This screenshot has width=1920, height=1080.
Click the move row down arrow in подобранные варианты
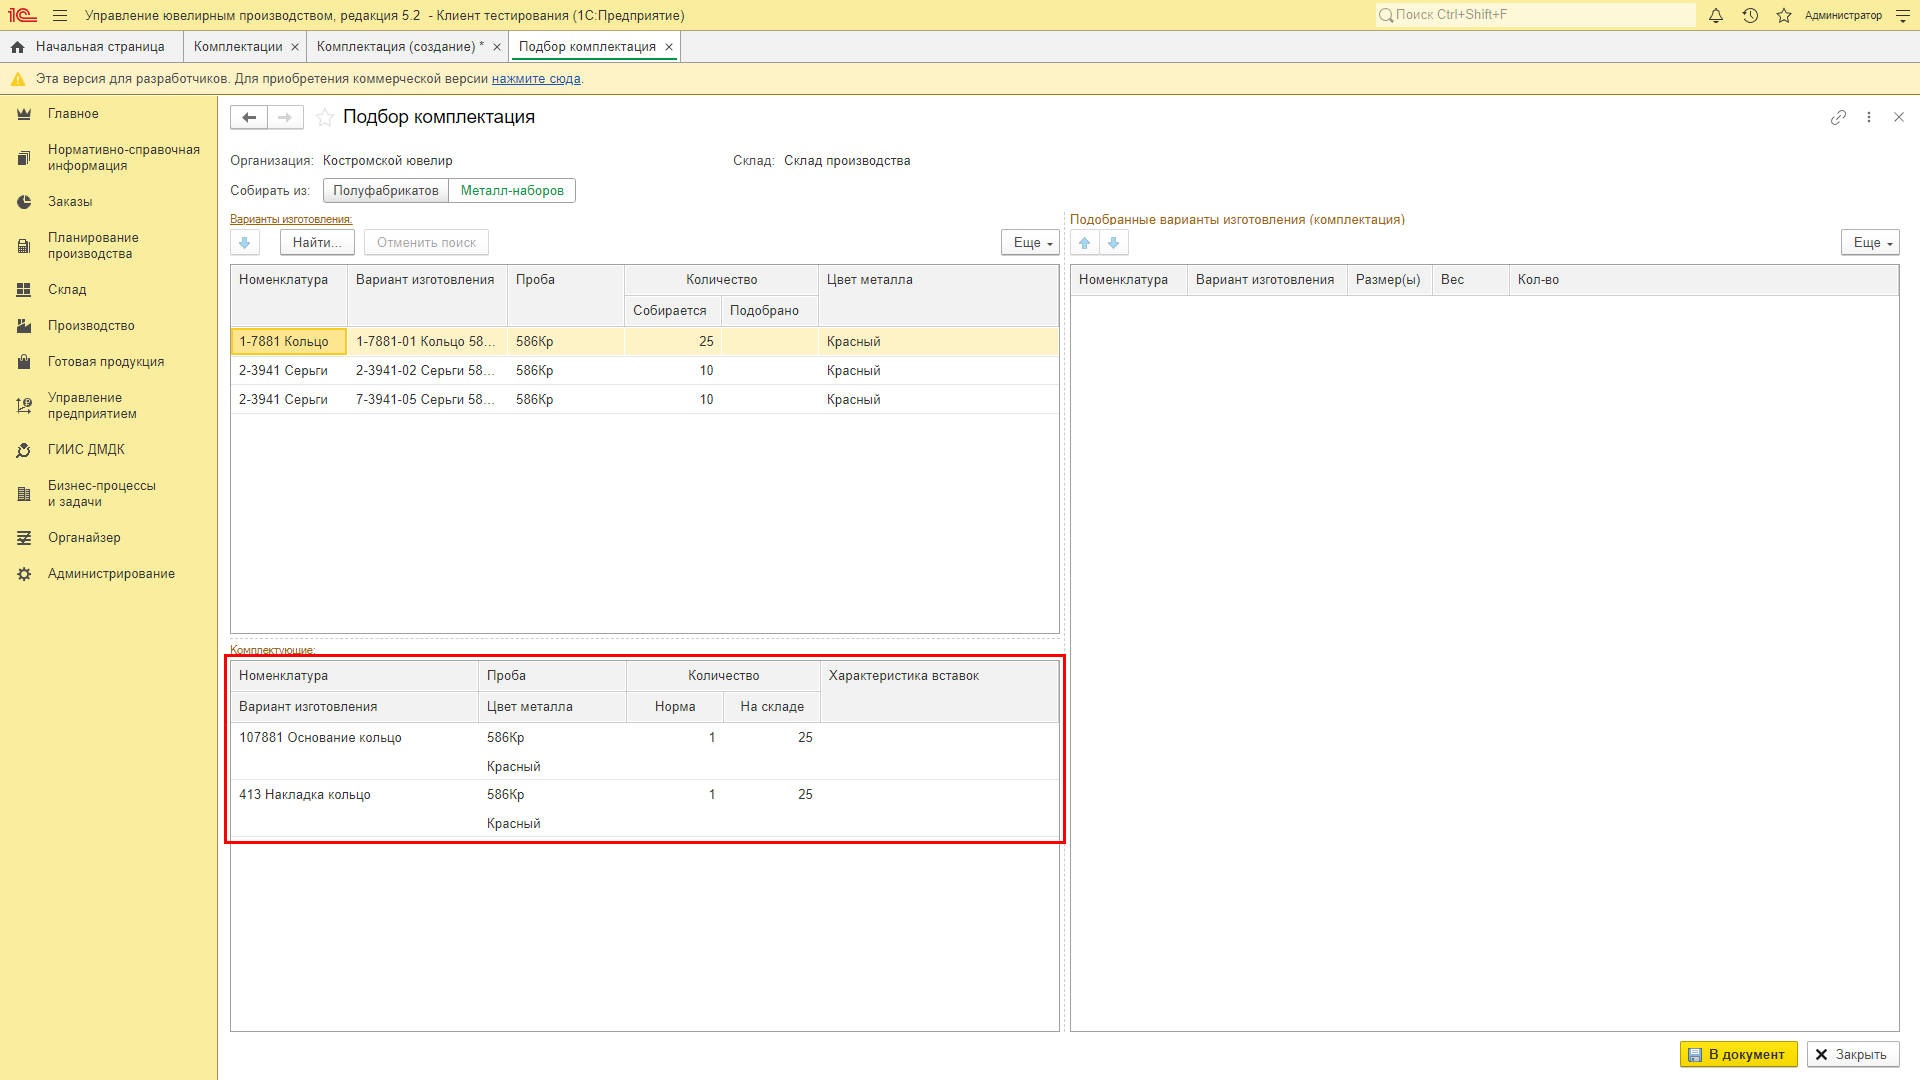[1114, 243]
